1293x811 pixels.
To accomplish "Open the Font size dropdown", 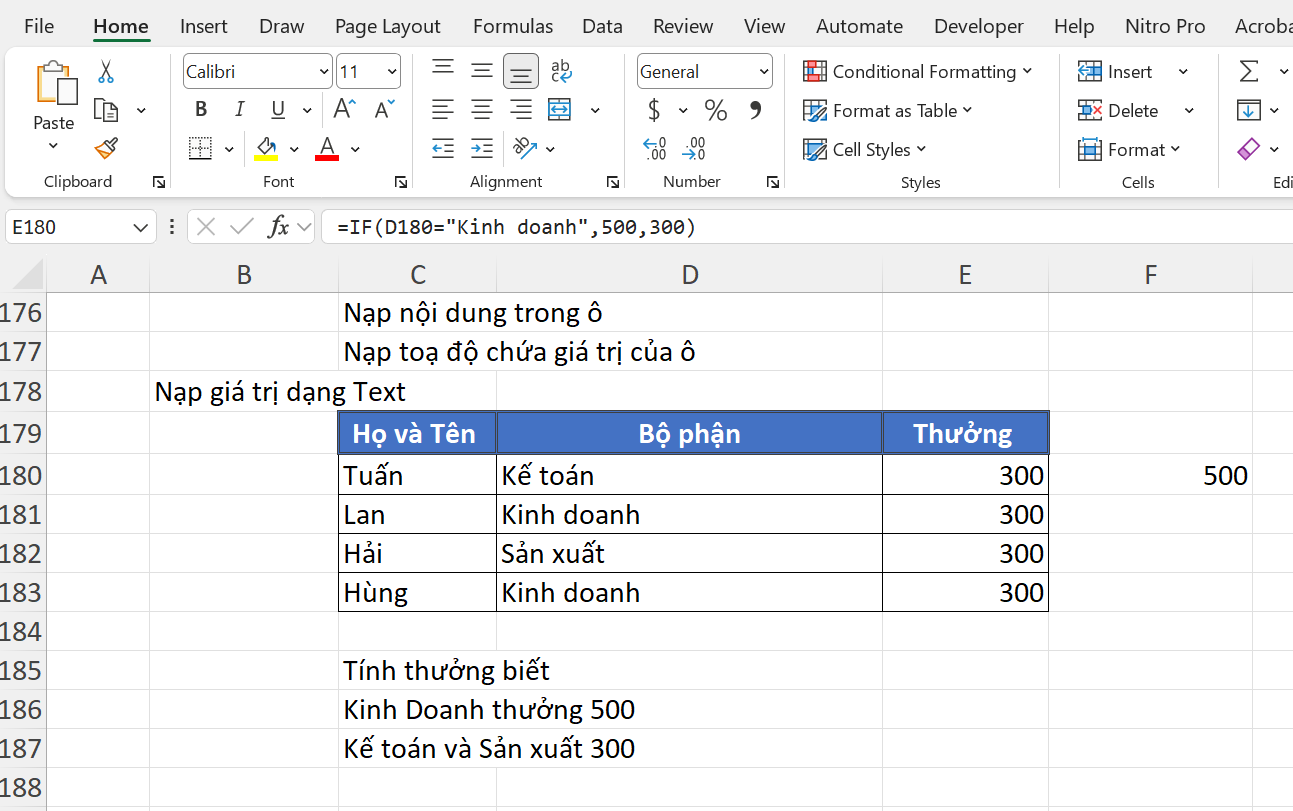I will click(x=392, y=72).
